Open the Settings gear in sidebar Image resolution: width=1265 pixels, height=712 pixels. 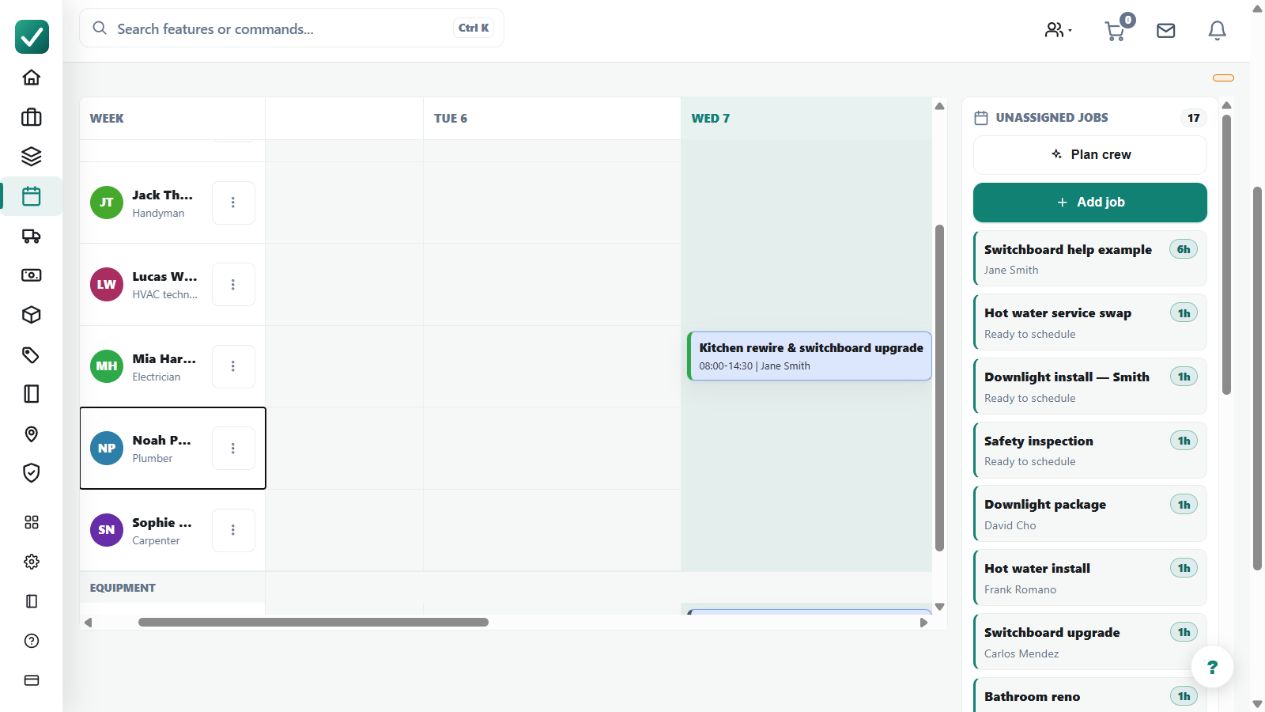point(31,562)
